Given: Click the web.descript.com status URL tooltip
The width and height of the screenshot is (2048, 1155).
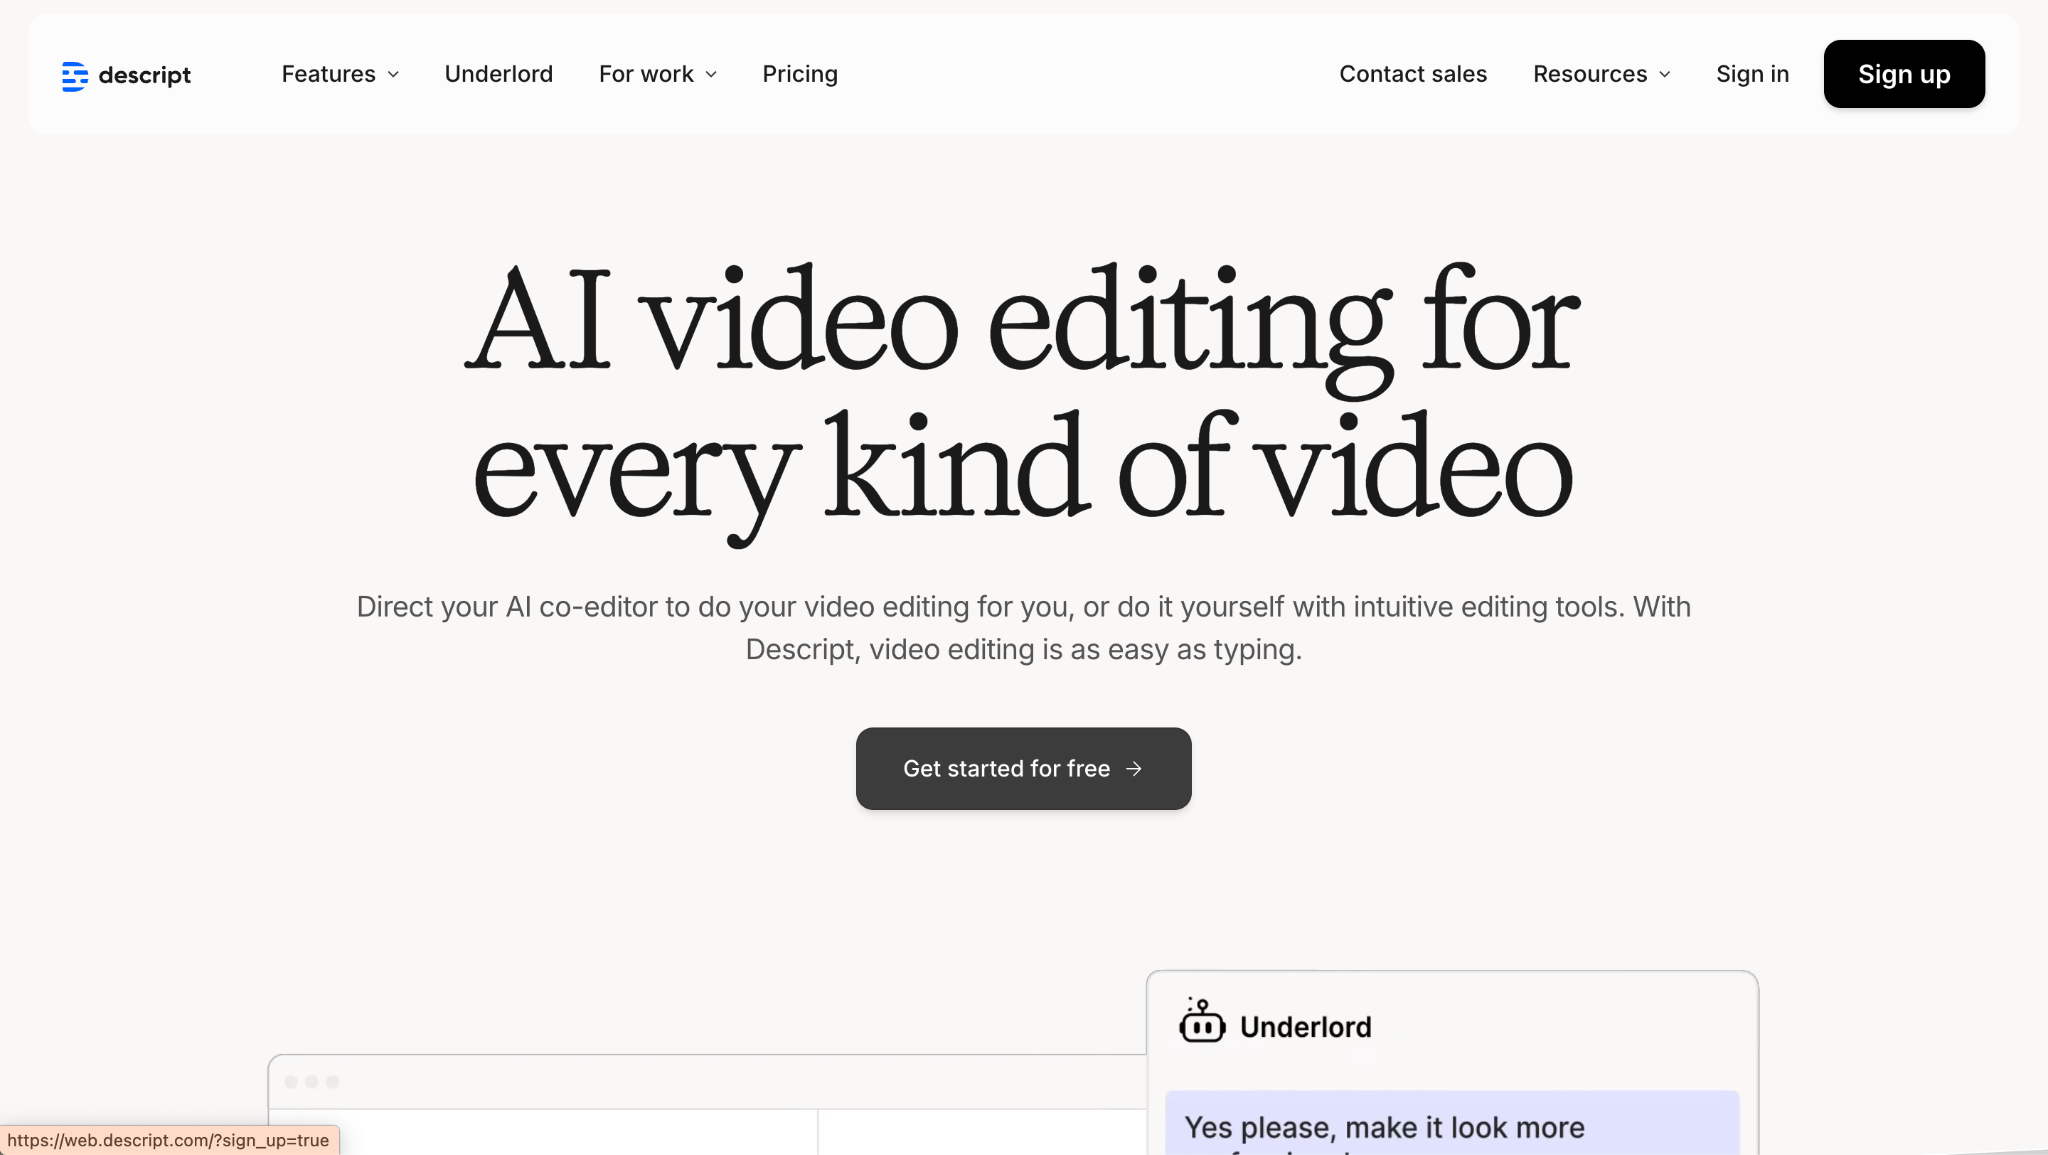Looking at the screenshot, I should 170,1140.
